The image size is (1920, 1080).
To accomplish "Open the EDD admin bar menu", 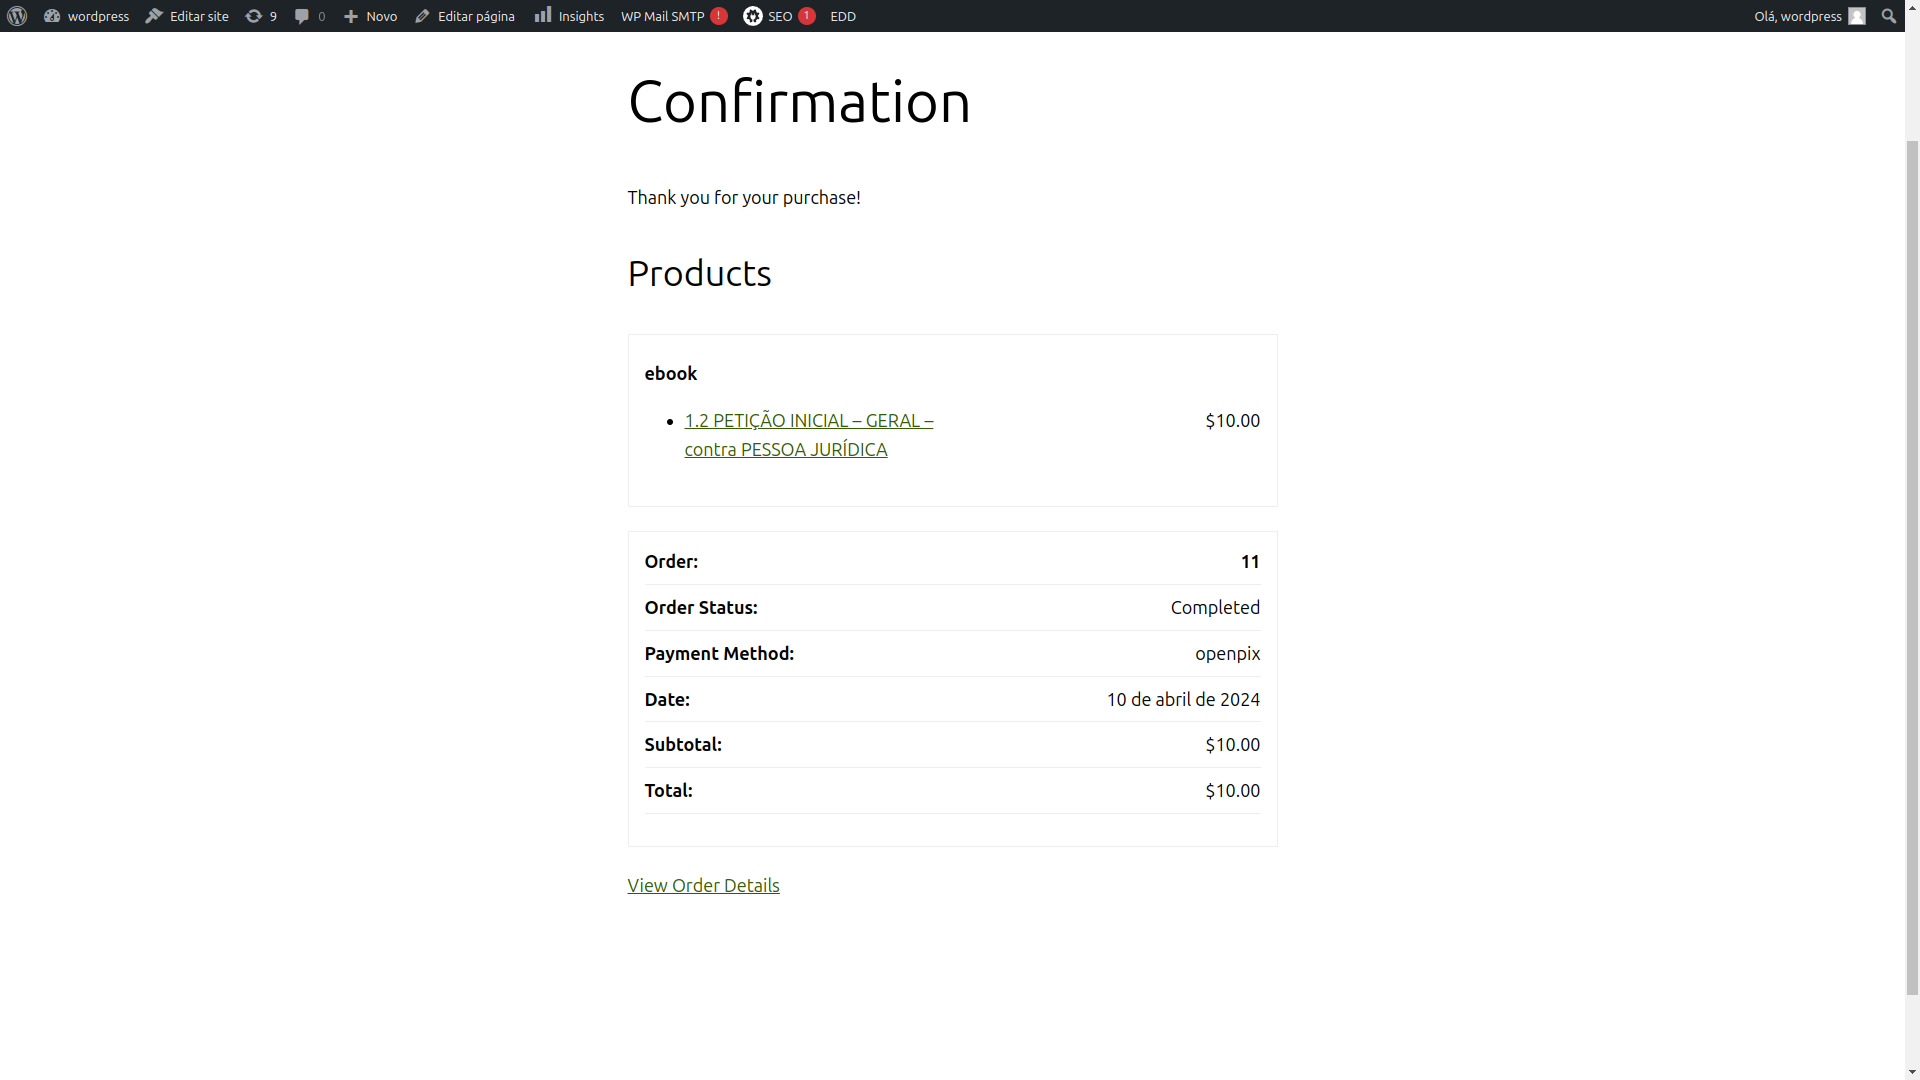I will [843, 16].
